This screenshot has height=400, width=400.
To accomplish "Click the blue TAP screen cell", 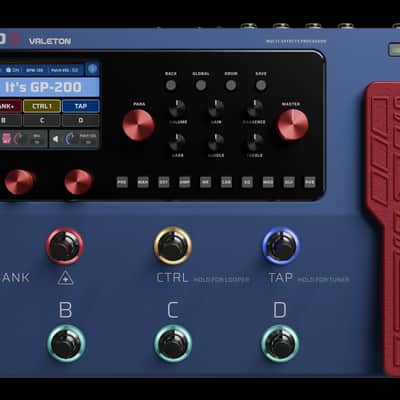I will point(81,106).
